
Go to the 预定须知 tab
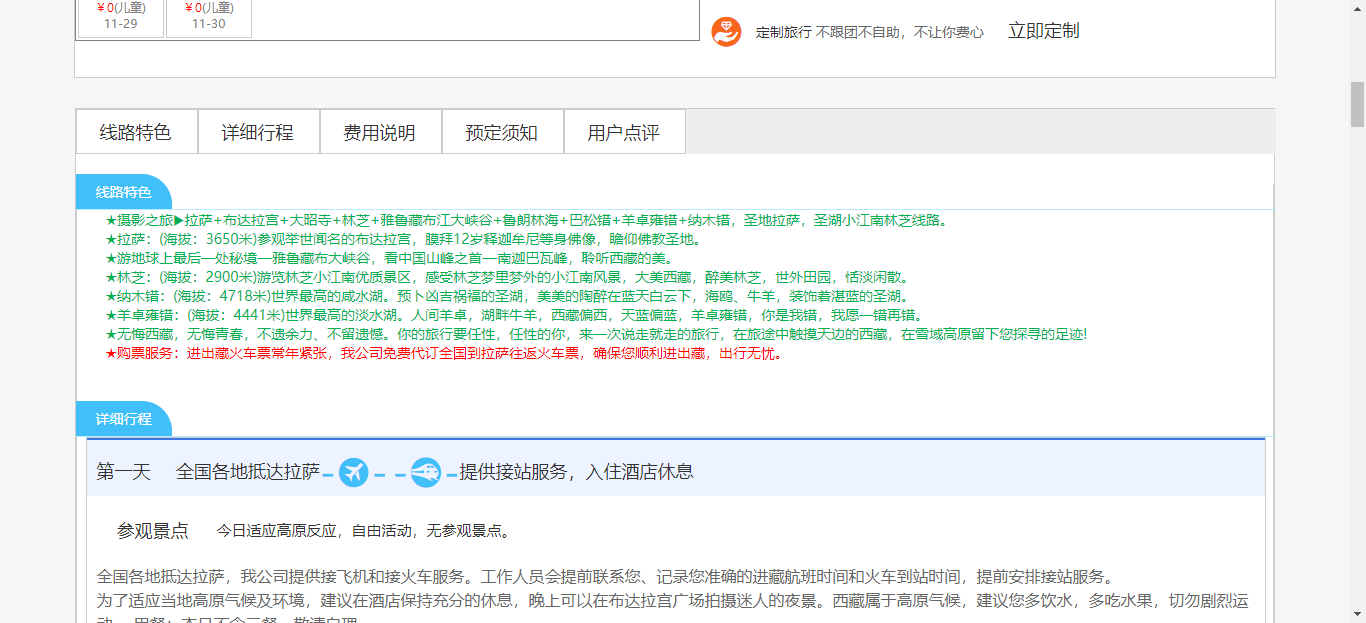[502, 133]
